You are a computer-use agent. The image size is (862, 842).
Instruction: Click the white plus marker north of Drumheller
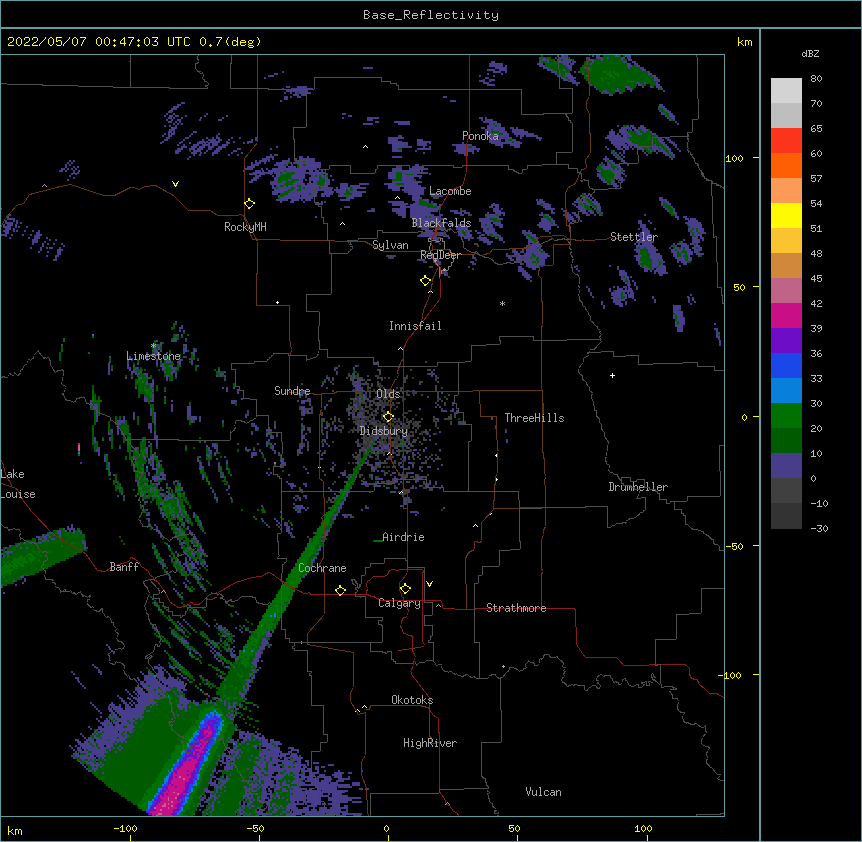(612, 375)
